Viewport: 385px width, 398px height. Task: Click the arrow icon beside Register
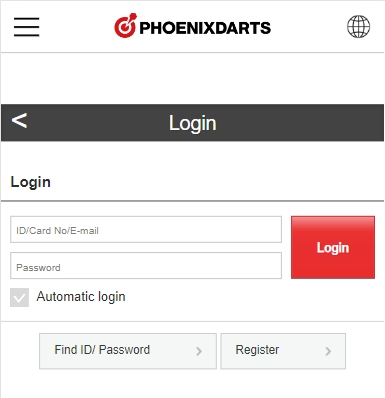(x=328, y=351)
